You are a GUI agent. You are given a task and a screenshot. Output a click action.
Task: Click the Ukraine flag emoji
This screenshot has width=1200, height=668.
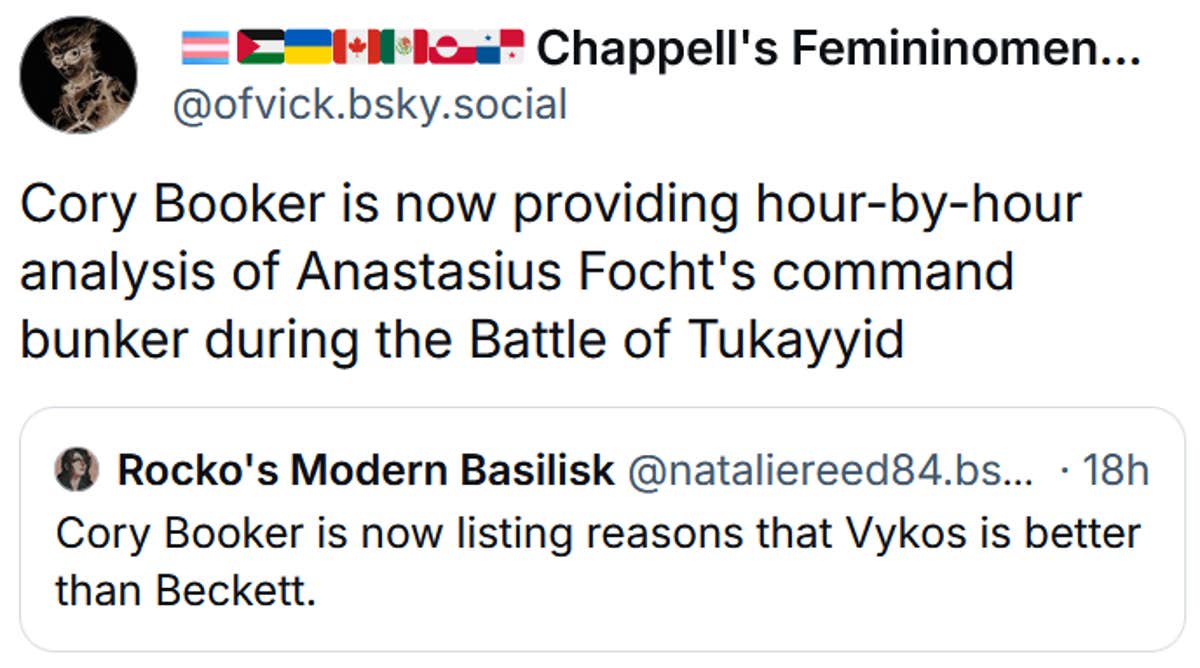pyautogui.click(x=308, y=46)
